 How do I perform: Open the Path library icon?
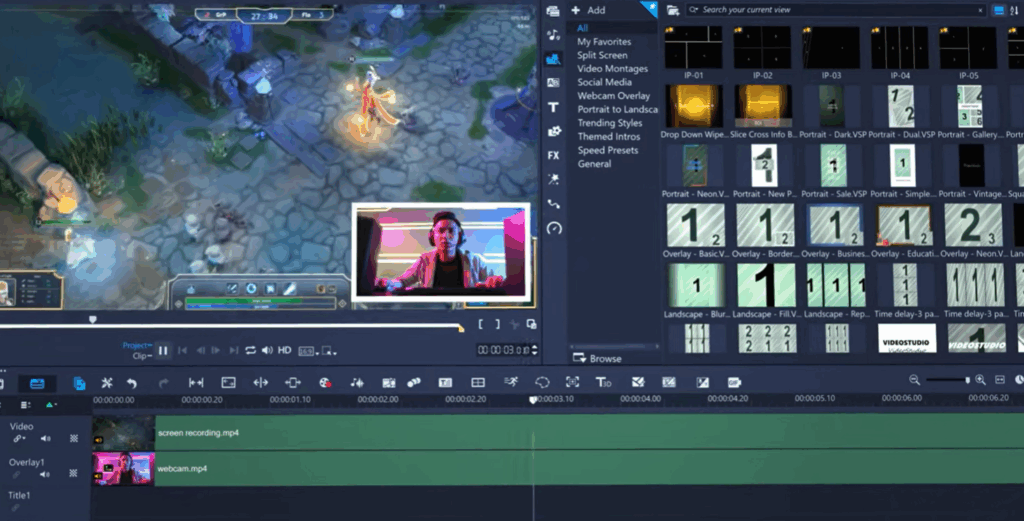pyautogui.click(x=553, y=204)
